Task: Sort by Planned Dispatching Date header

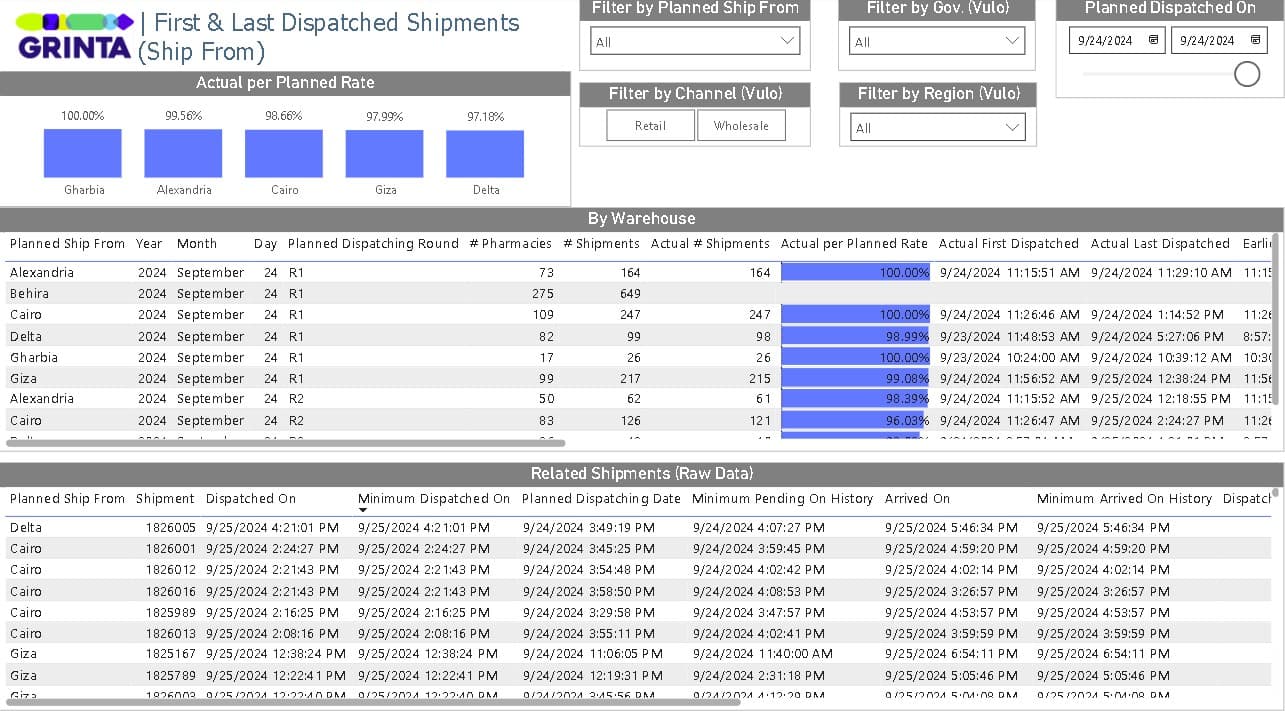Action: tap(601, 498)
